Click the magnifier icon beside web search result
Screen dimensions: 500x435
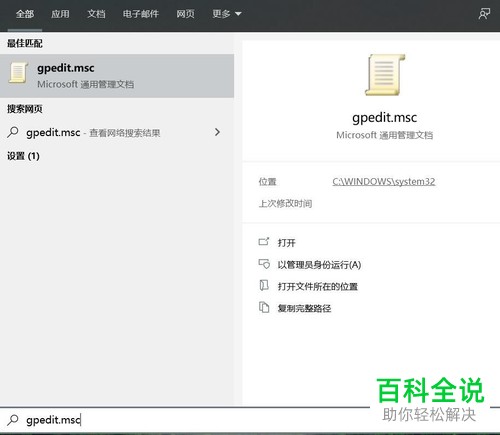[x=13, y=132]
